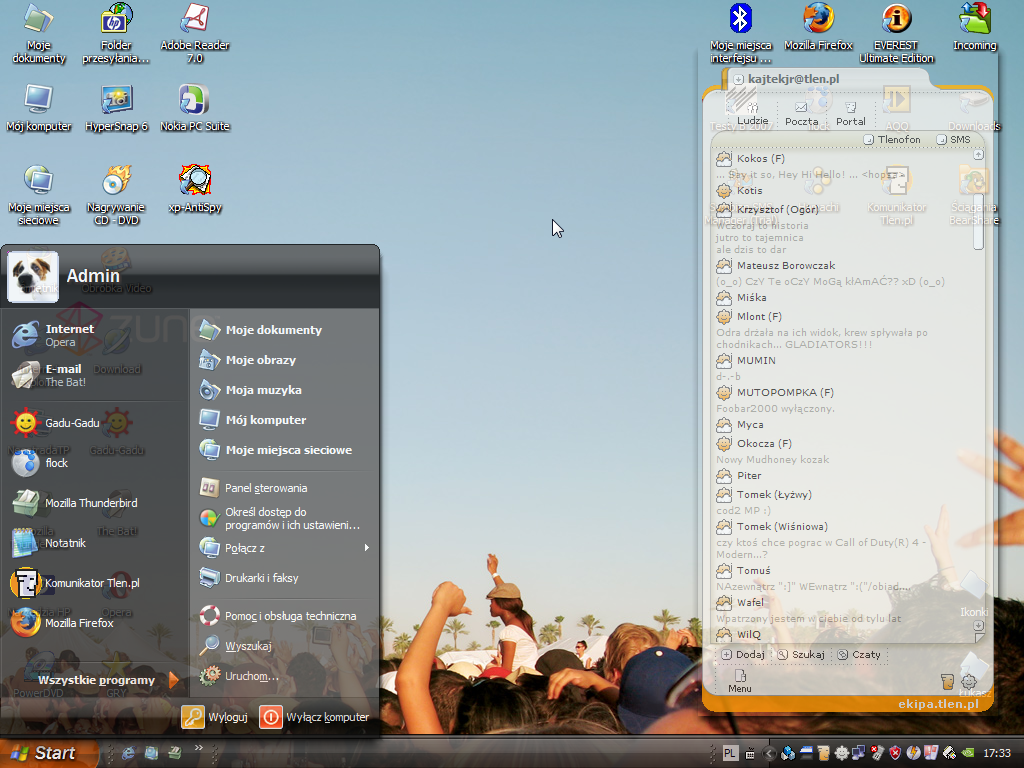Switch to Portal tab in Tlen
This screenshot has height=768, width=1024.
click(850, 114)
